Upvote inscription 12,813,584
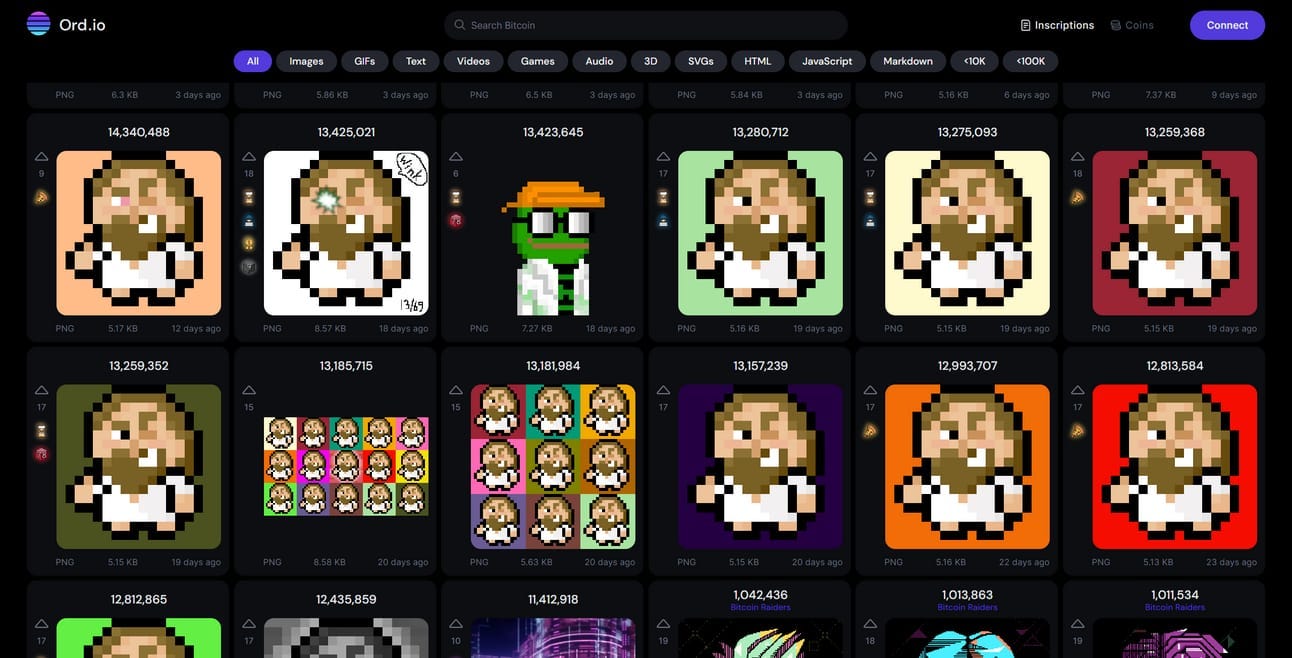Screen dimensions: 1292x658 click(x=1077, y=391)
